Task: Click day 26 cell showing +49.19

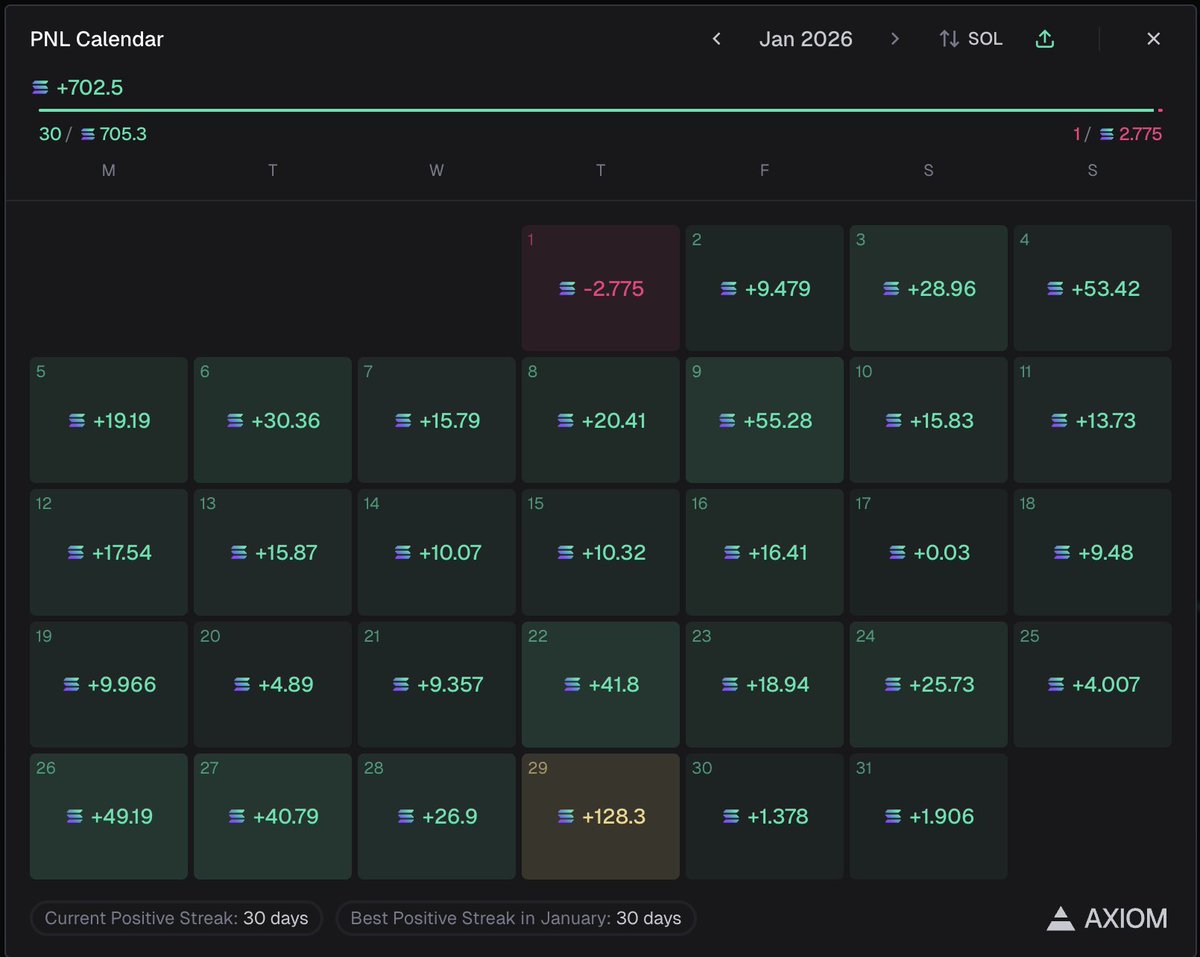Action: click(109, 816)
